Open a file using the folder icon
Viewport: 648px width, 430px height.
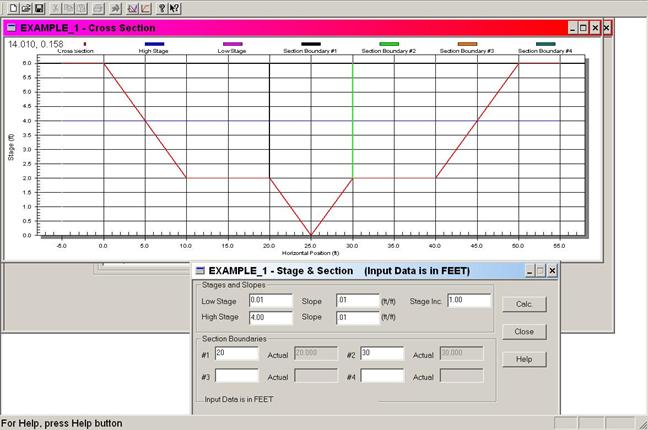23,8
